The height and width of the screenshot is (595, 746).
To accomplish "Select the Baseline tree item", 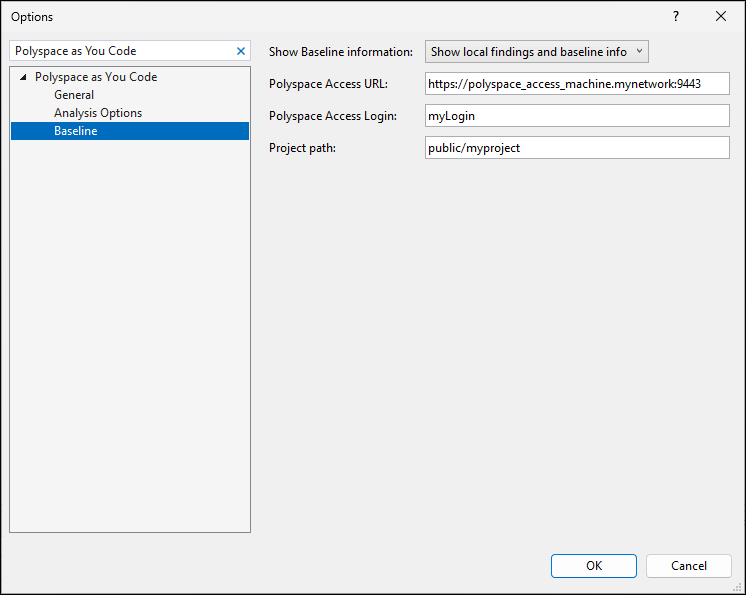I will tap(76, 131).
